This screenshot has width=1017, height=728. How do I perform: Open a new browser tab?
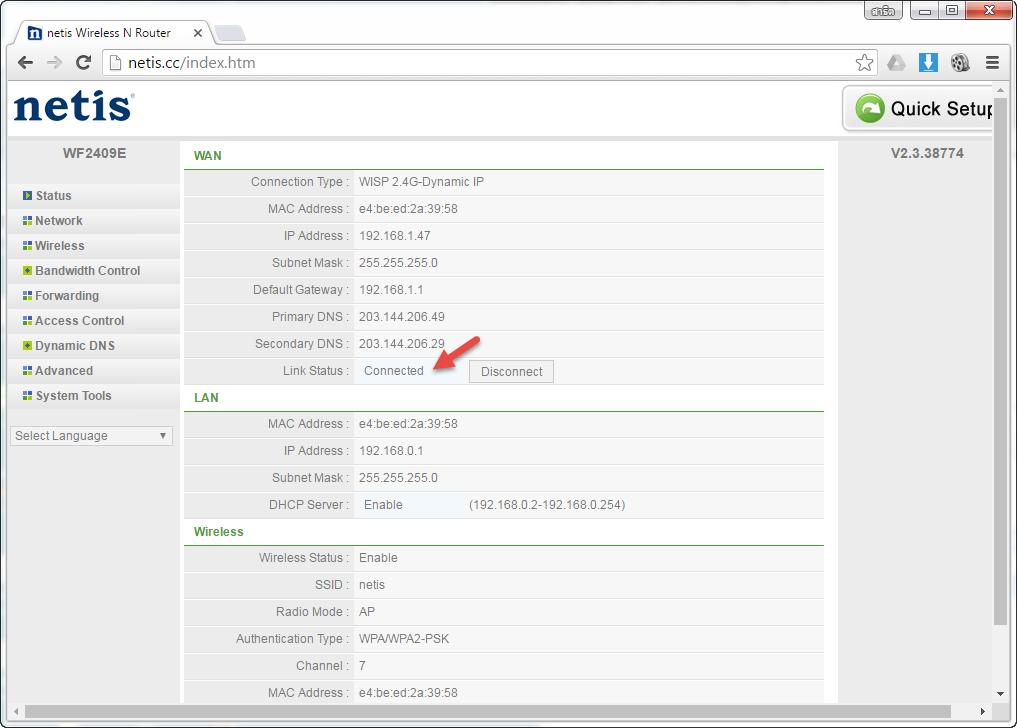tap(230, 32)
